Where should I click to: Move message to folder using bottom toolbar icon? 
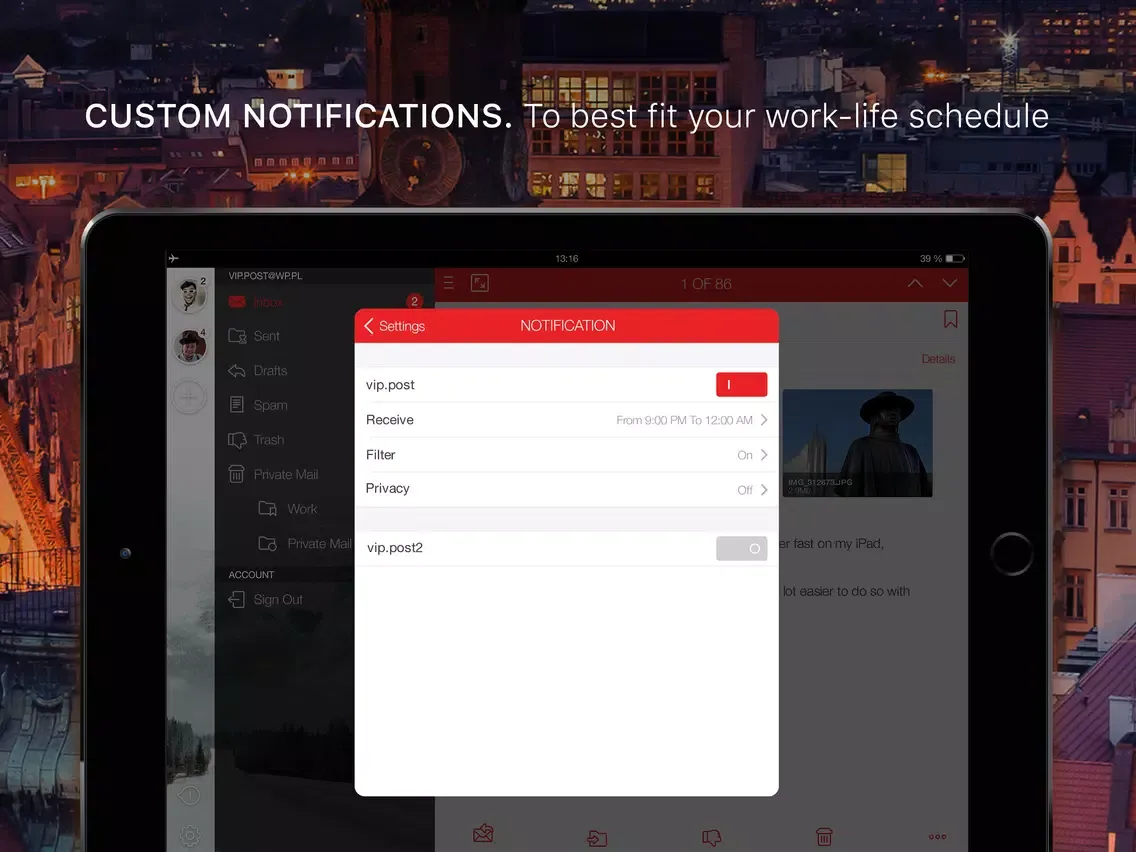pos(597,837)
